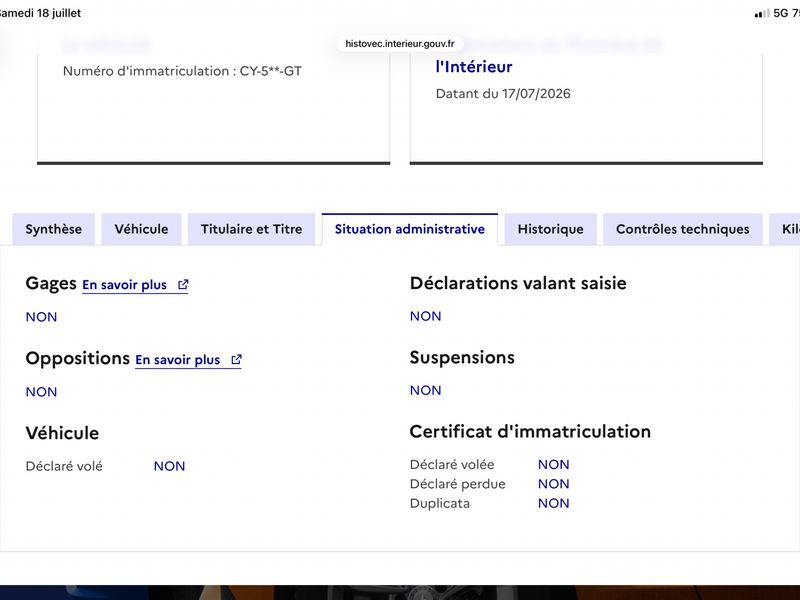Select the registration number CY-5**-GT text
The height and width of the screenshot is (600, 800).
pyautogui.click(x=270, y=71)
